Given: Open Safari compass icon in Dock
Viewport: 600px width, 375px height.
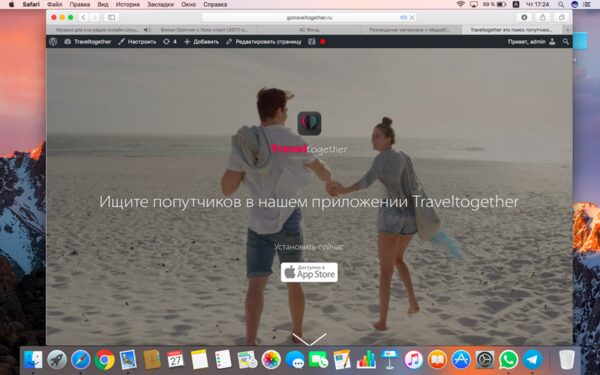Looking at the screenshot, I should point(81,360).
